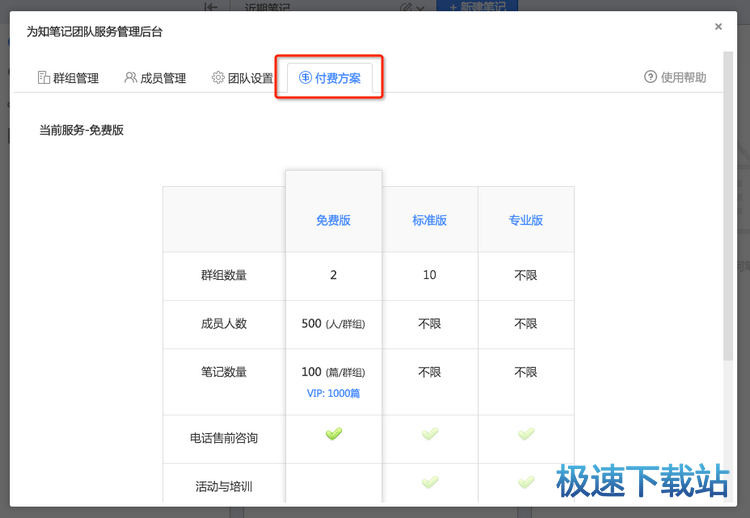Image resolution: width=750 pixels, height=518 pixels.
Task: Click 不限 for 标准版 笔记数量
Action: click(430, 372)
